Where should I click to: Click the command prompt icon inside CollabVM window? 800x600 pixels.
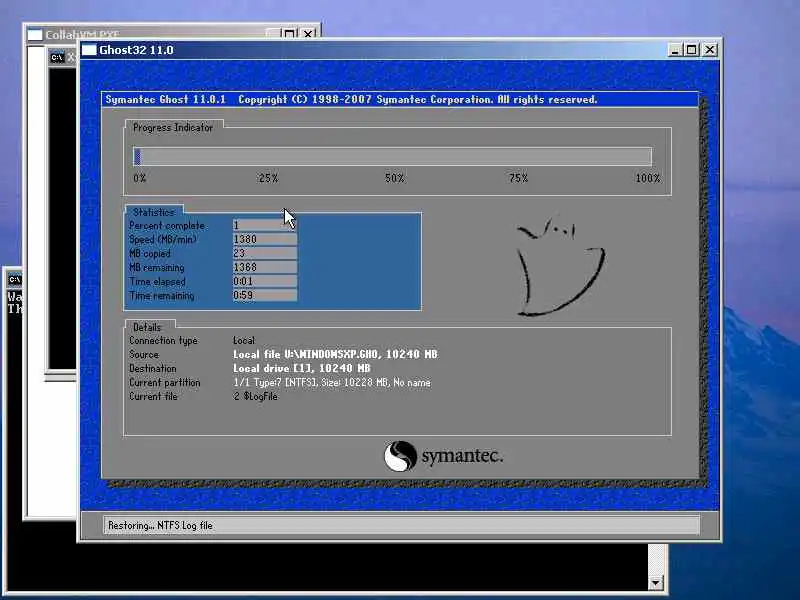click(x=57, y=57)
